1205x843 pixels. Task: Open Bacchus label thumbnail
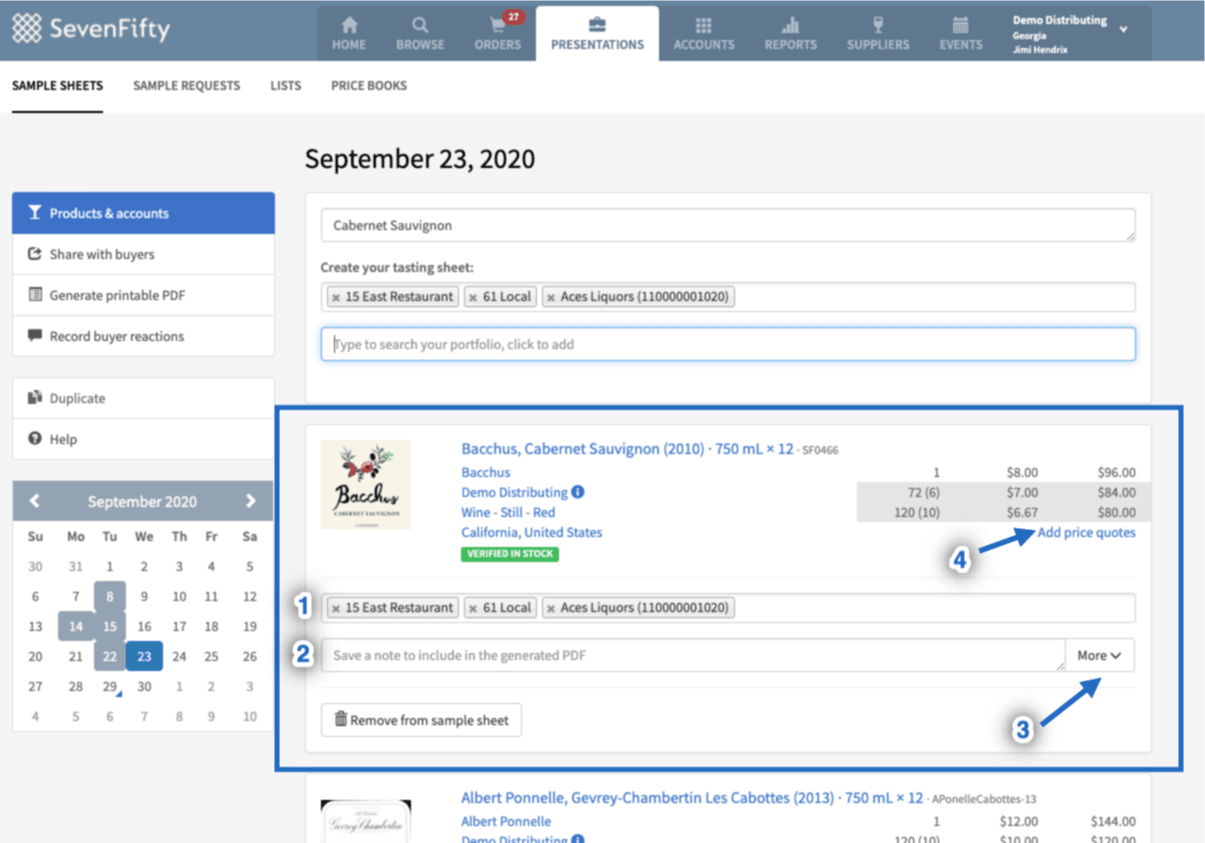coord(366,485)
